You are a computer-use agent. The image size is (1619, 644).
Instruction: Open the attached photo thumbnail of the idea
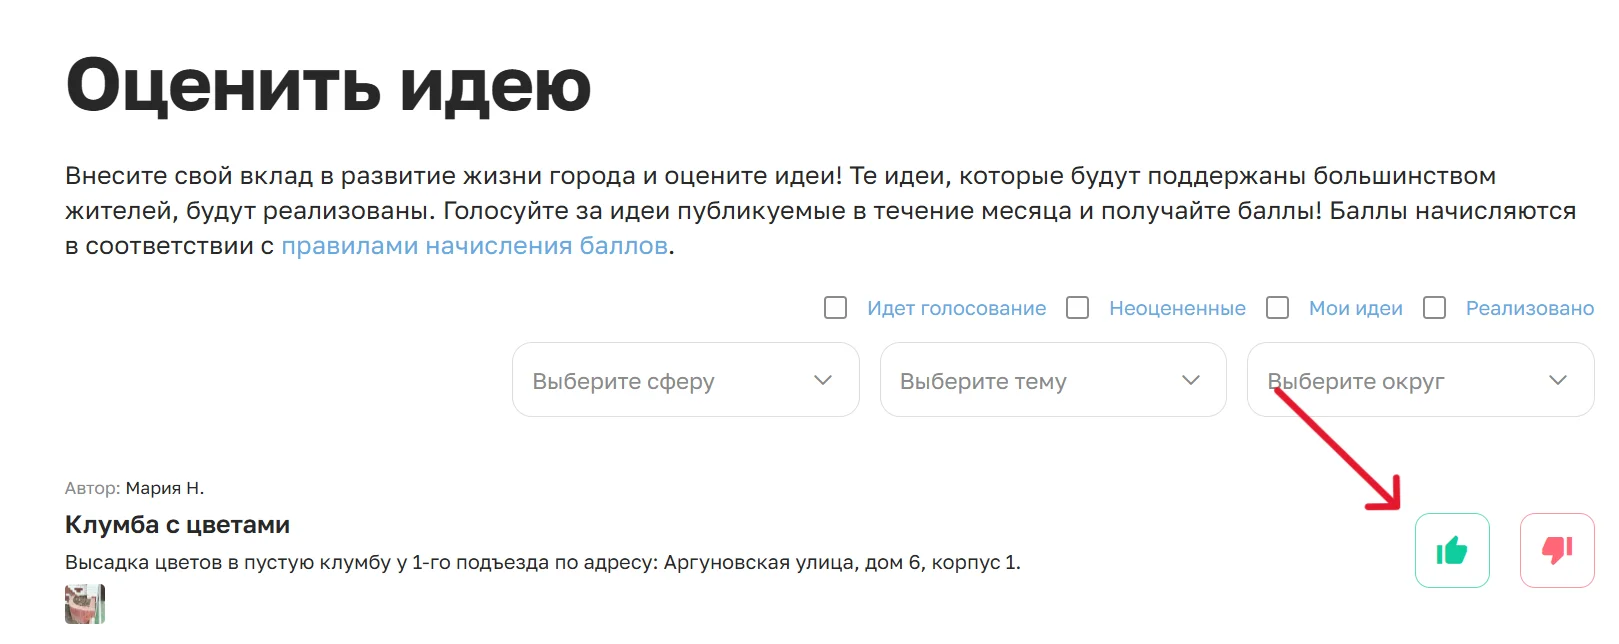[x=85, y=605]
